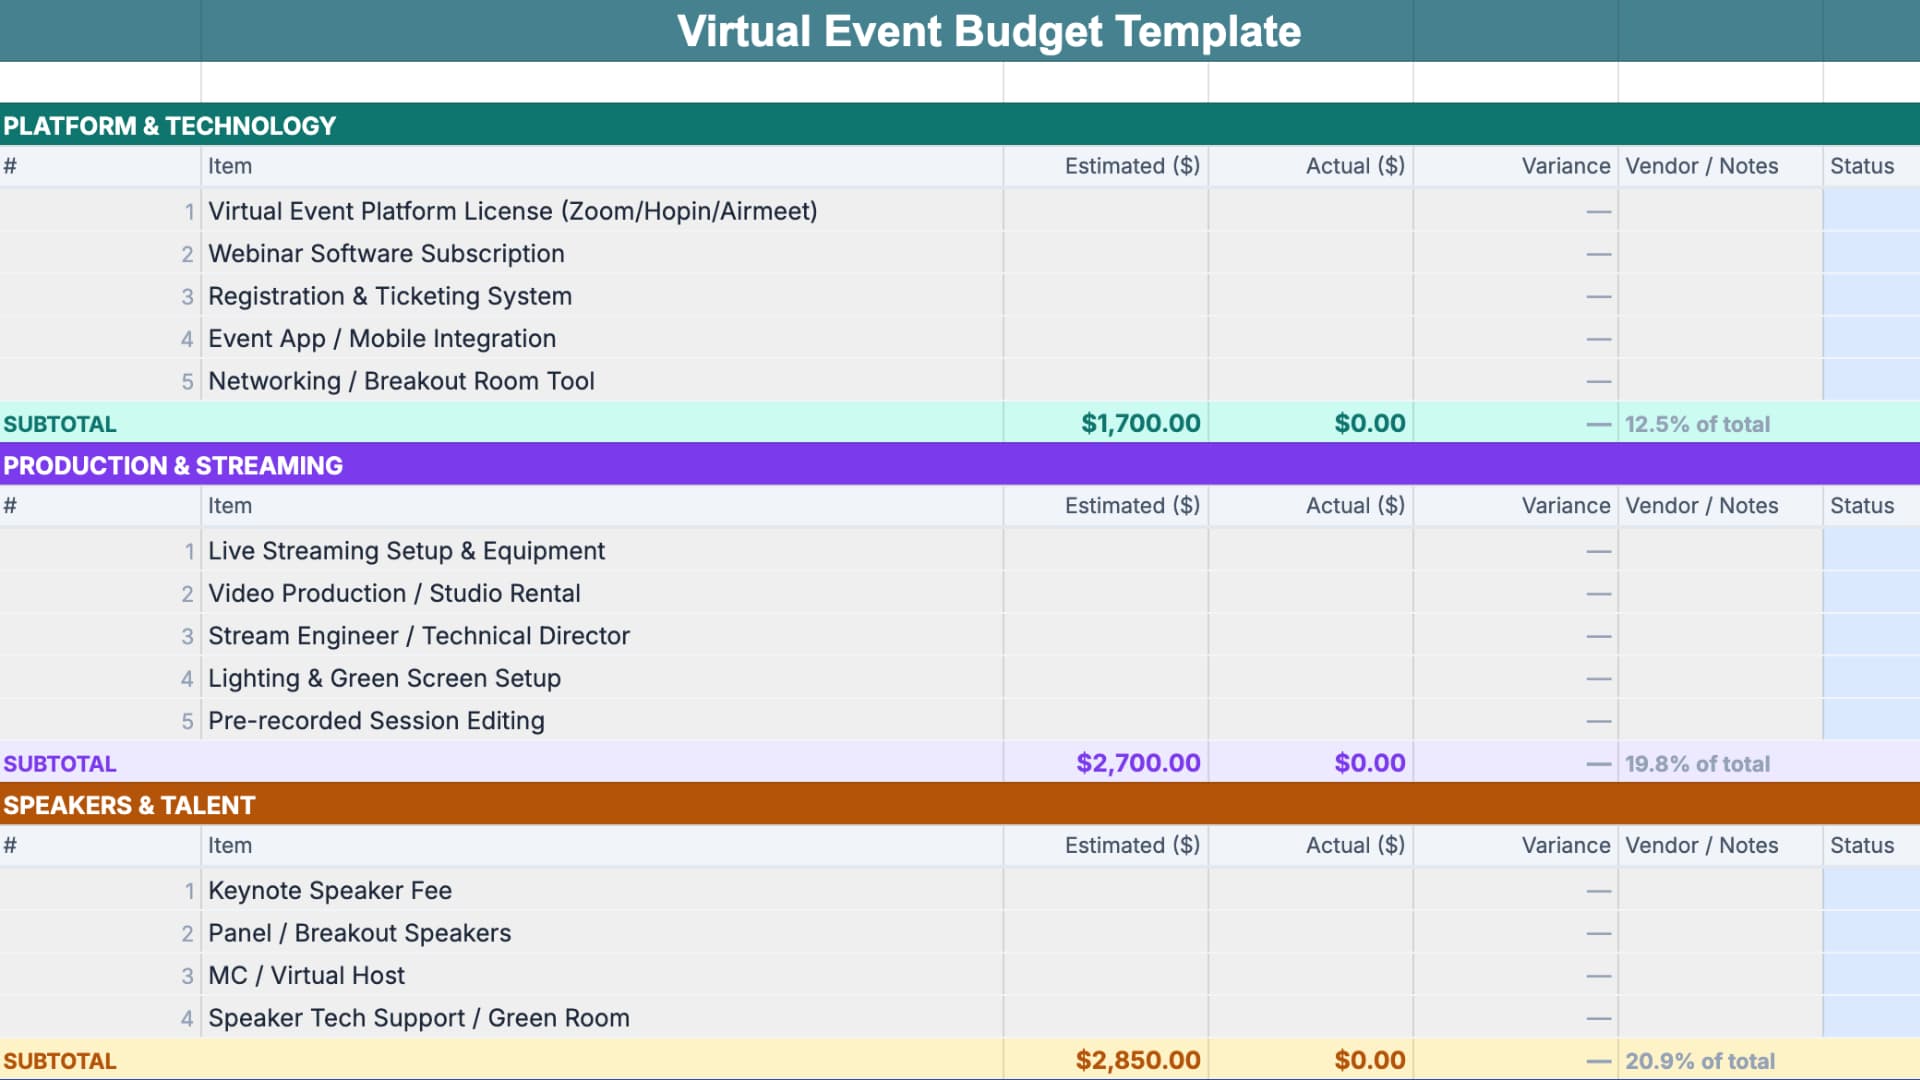Click the SPEAKERS & TALENT section header

coord(130,805)
